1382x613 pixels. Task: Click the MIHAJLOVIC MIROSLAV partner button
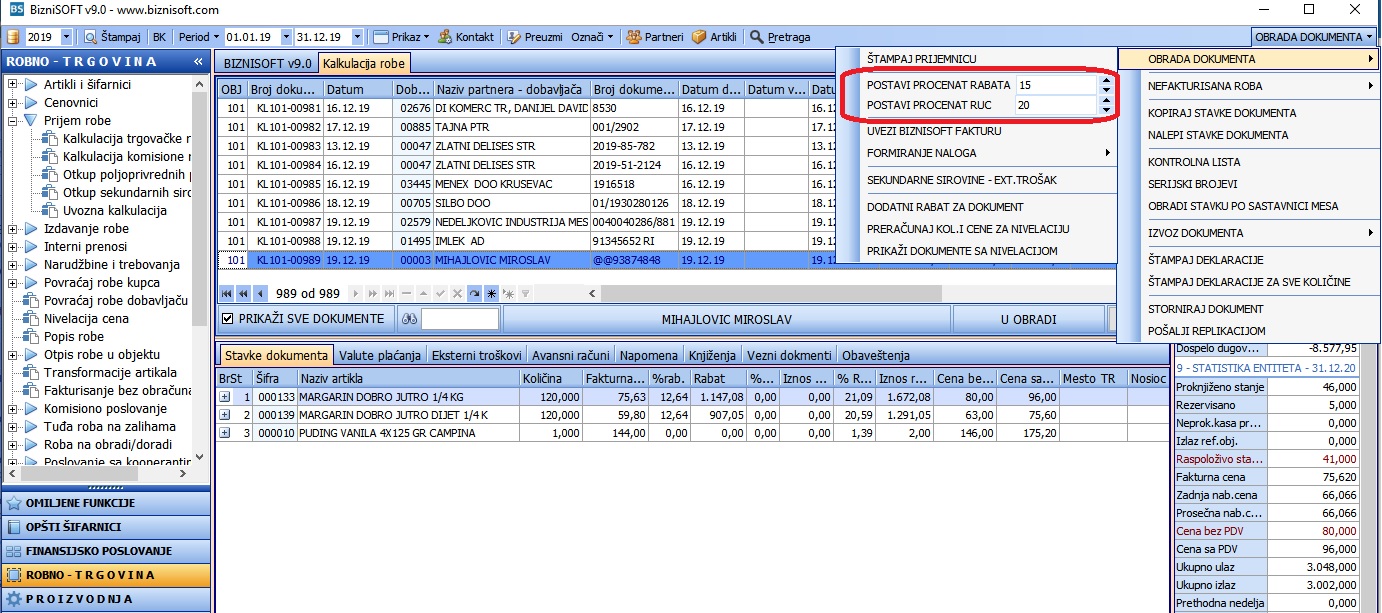pos(727,319)
